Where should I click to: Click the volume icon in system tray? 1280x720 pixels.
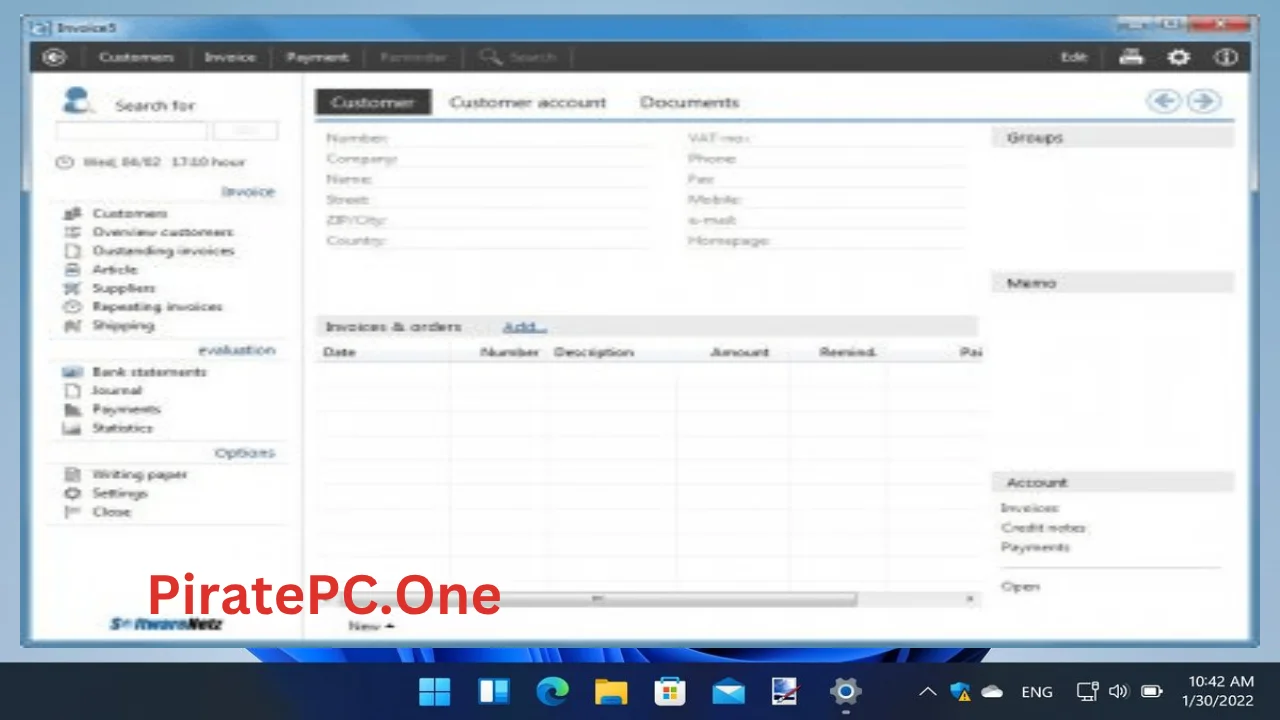click(1119, 691)
